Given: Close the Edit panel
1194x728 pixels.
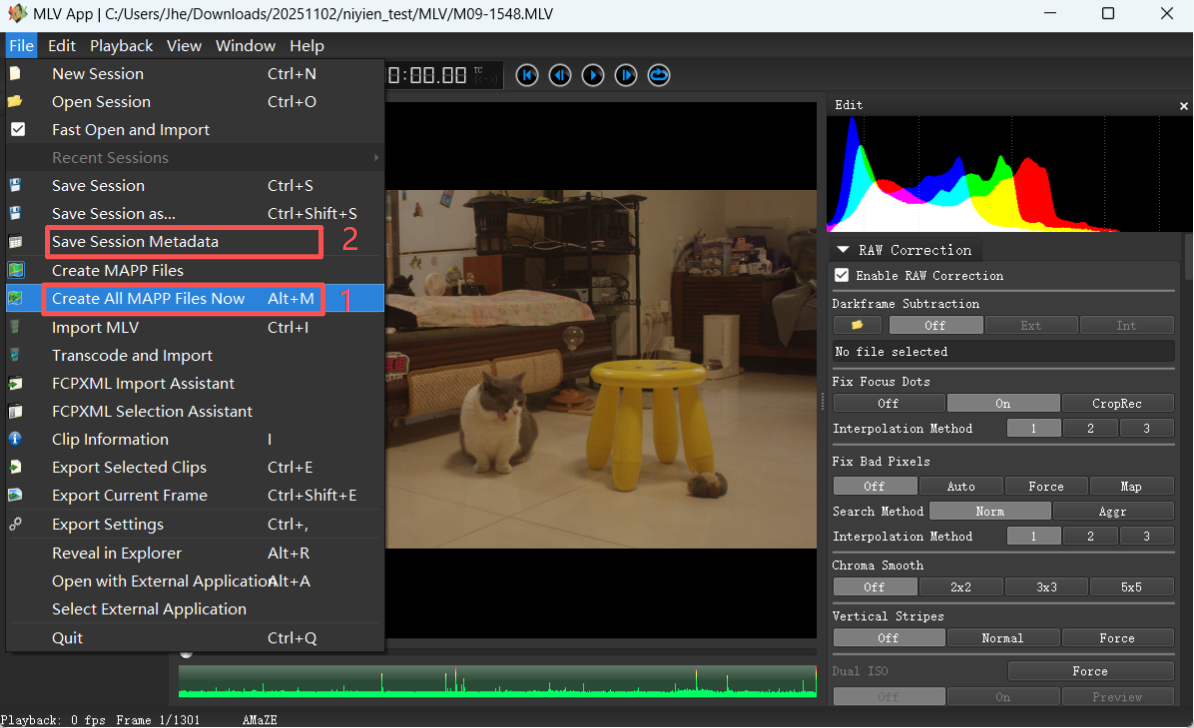Looking at the screenshot, I should (x=1184, y=105).
